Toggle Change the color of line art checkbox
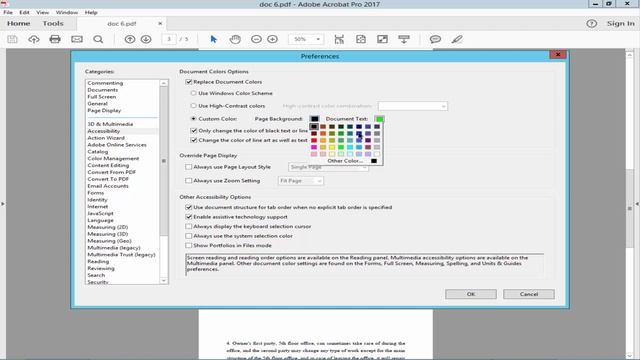 pos(194,140)
